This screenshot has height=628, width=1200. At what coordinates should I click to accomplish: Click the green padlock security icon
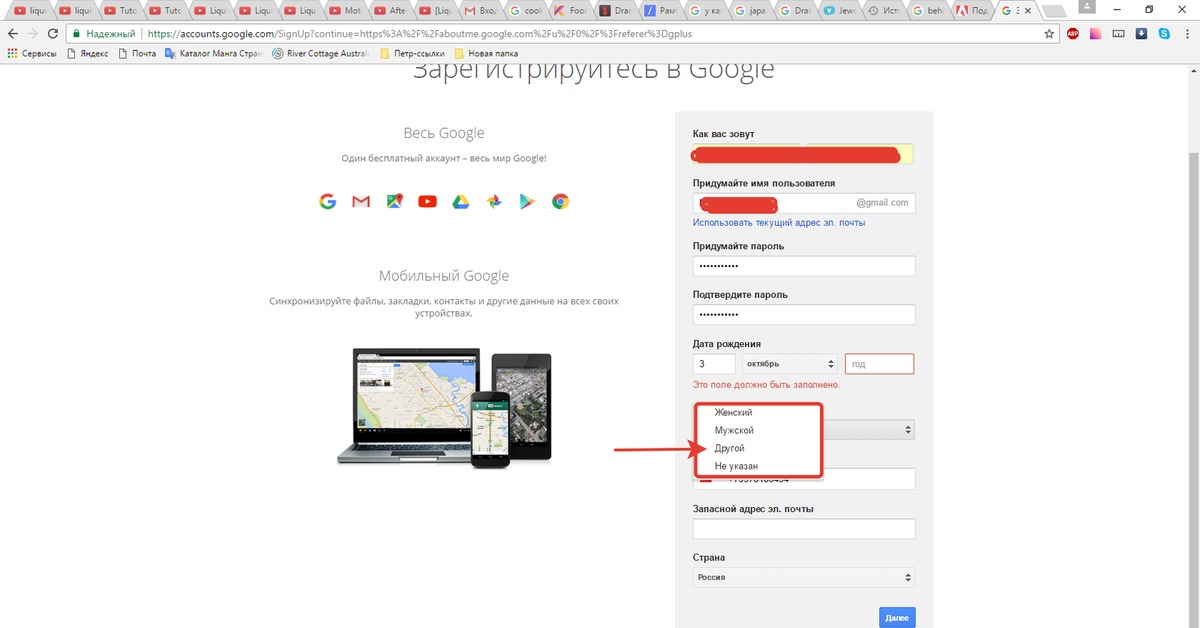(76, 33)
